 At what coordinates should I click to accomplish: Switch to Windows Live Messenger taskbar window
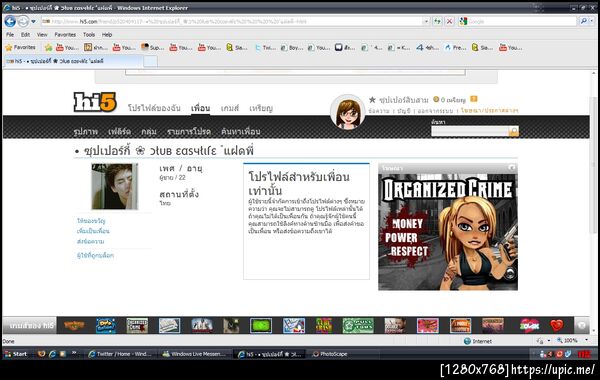[x=195, y=354]
